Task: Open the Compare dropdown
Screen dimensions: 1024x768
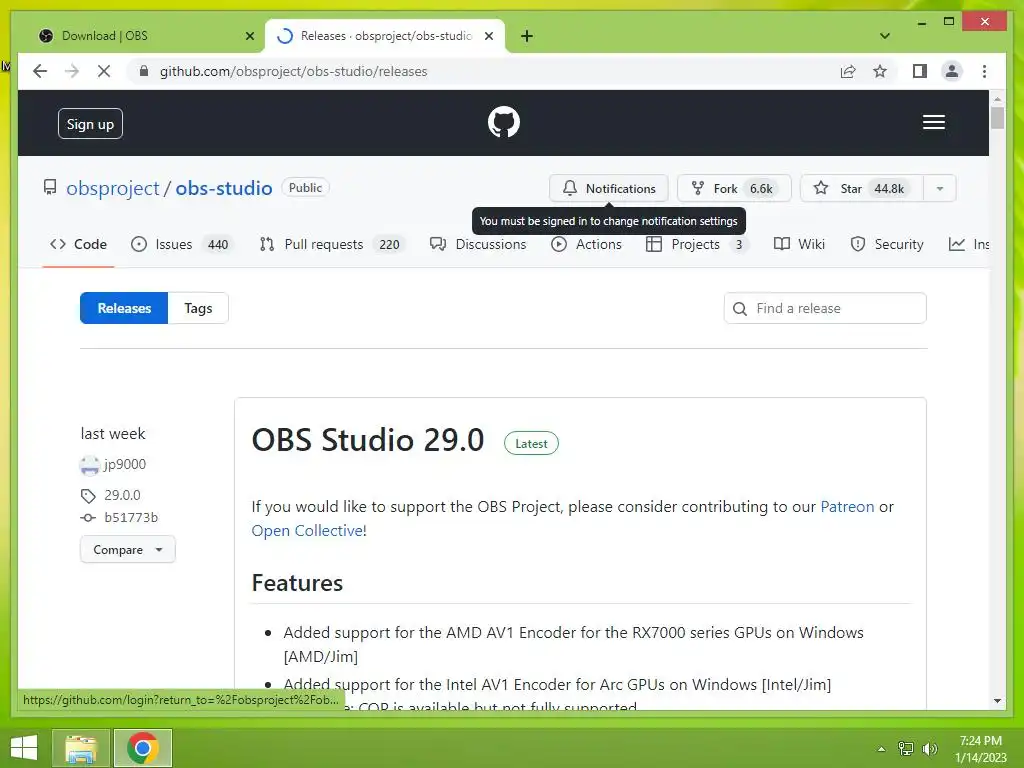Action: [x=127, y=549]
